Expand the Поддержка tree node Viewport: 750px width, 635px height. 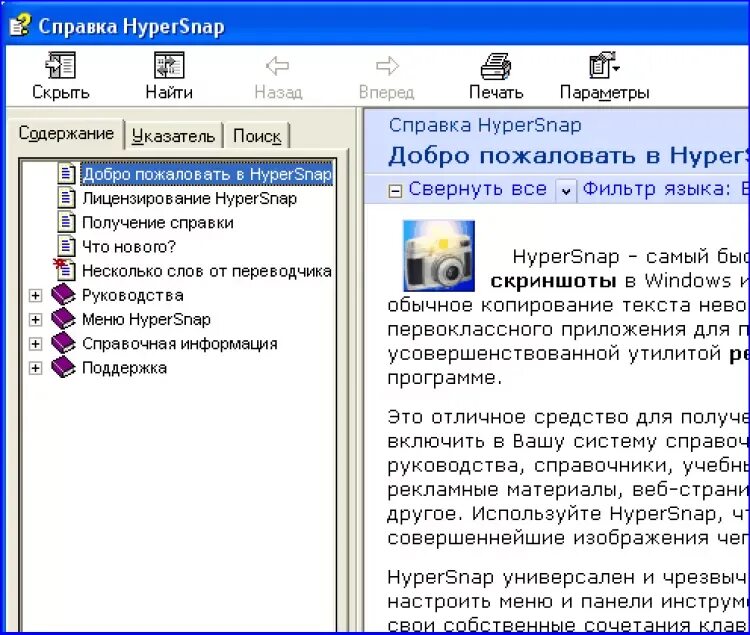coord(35,368)
